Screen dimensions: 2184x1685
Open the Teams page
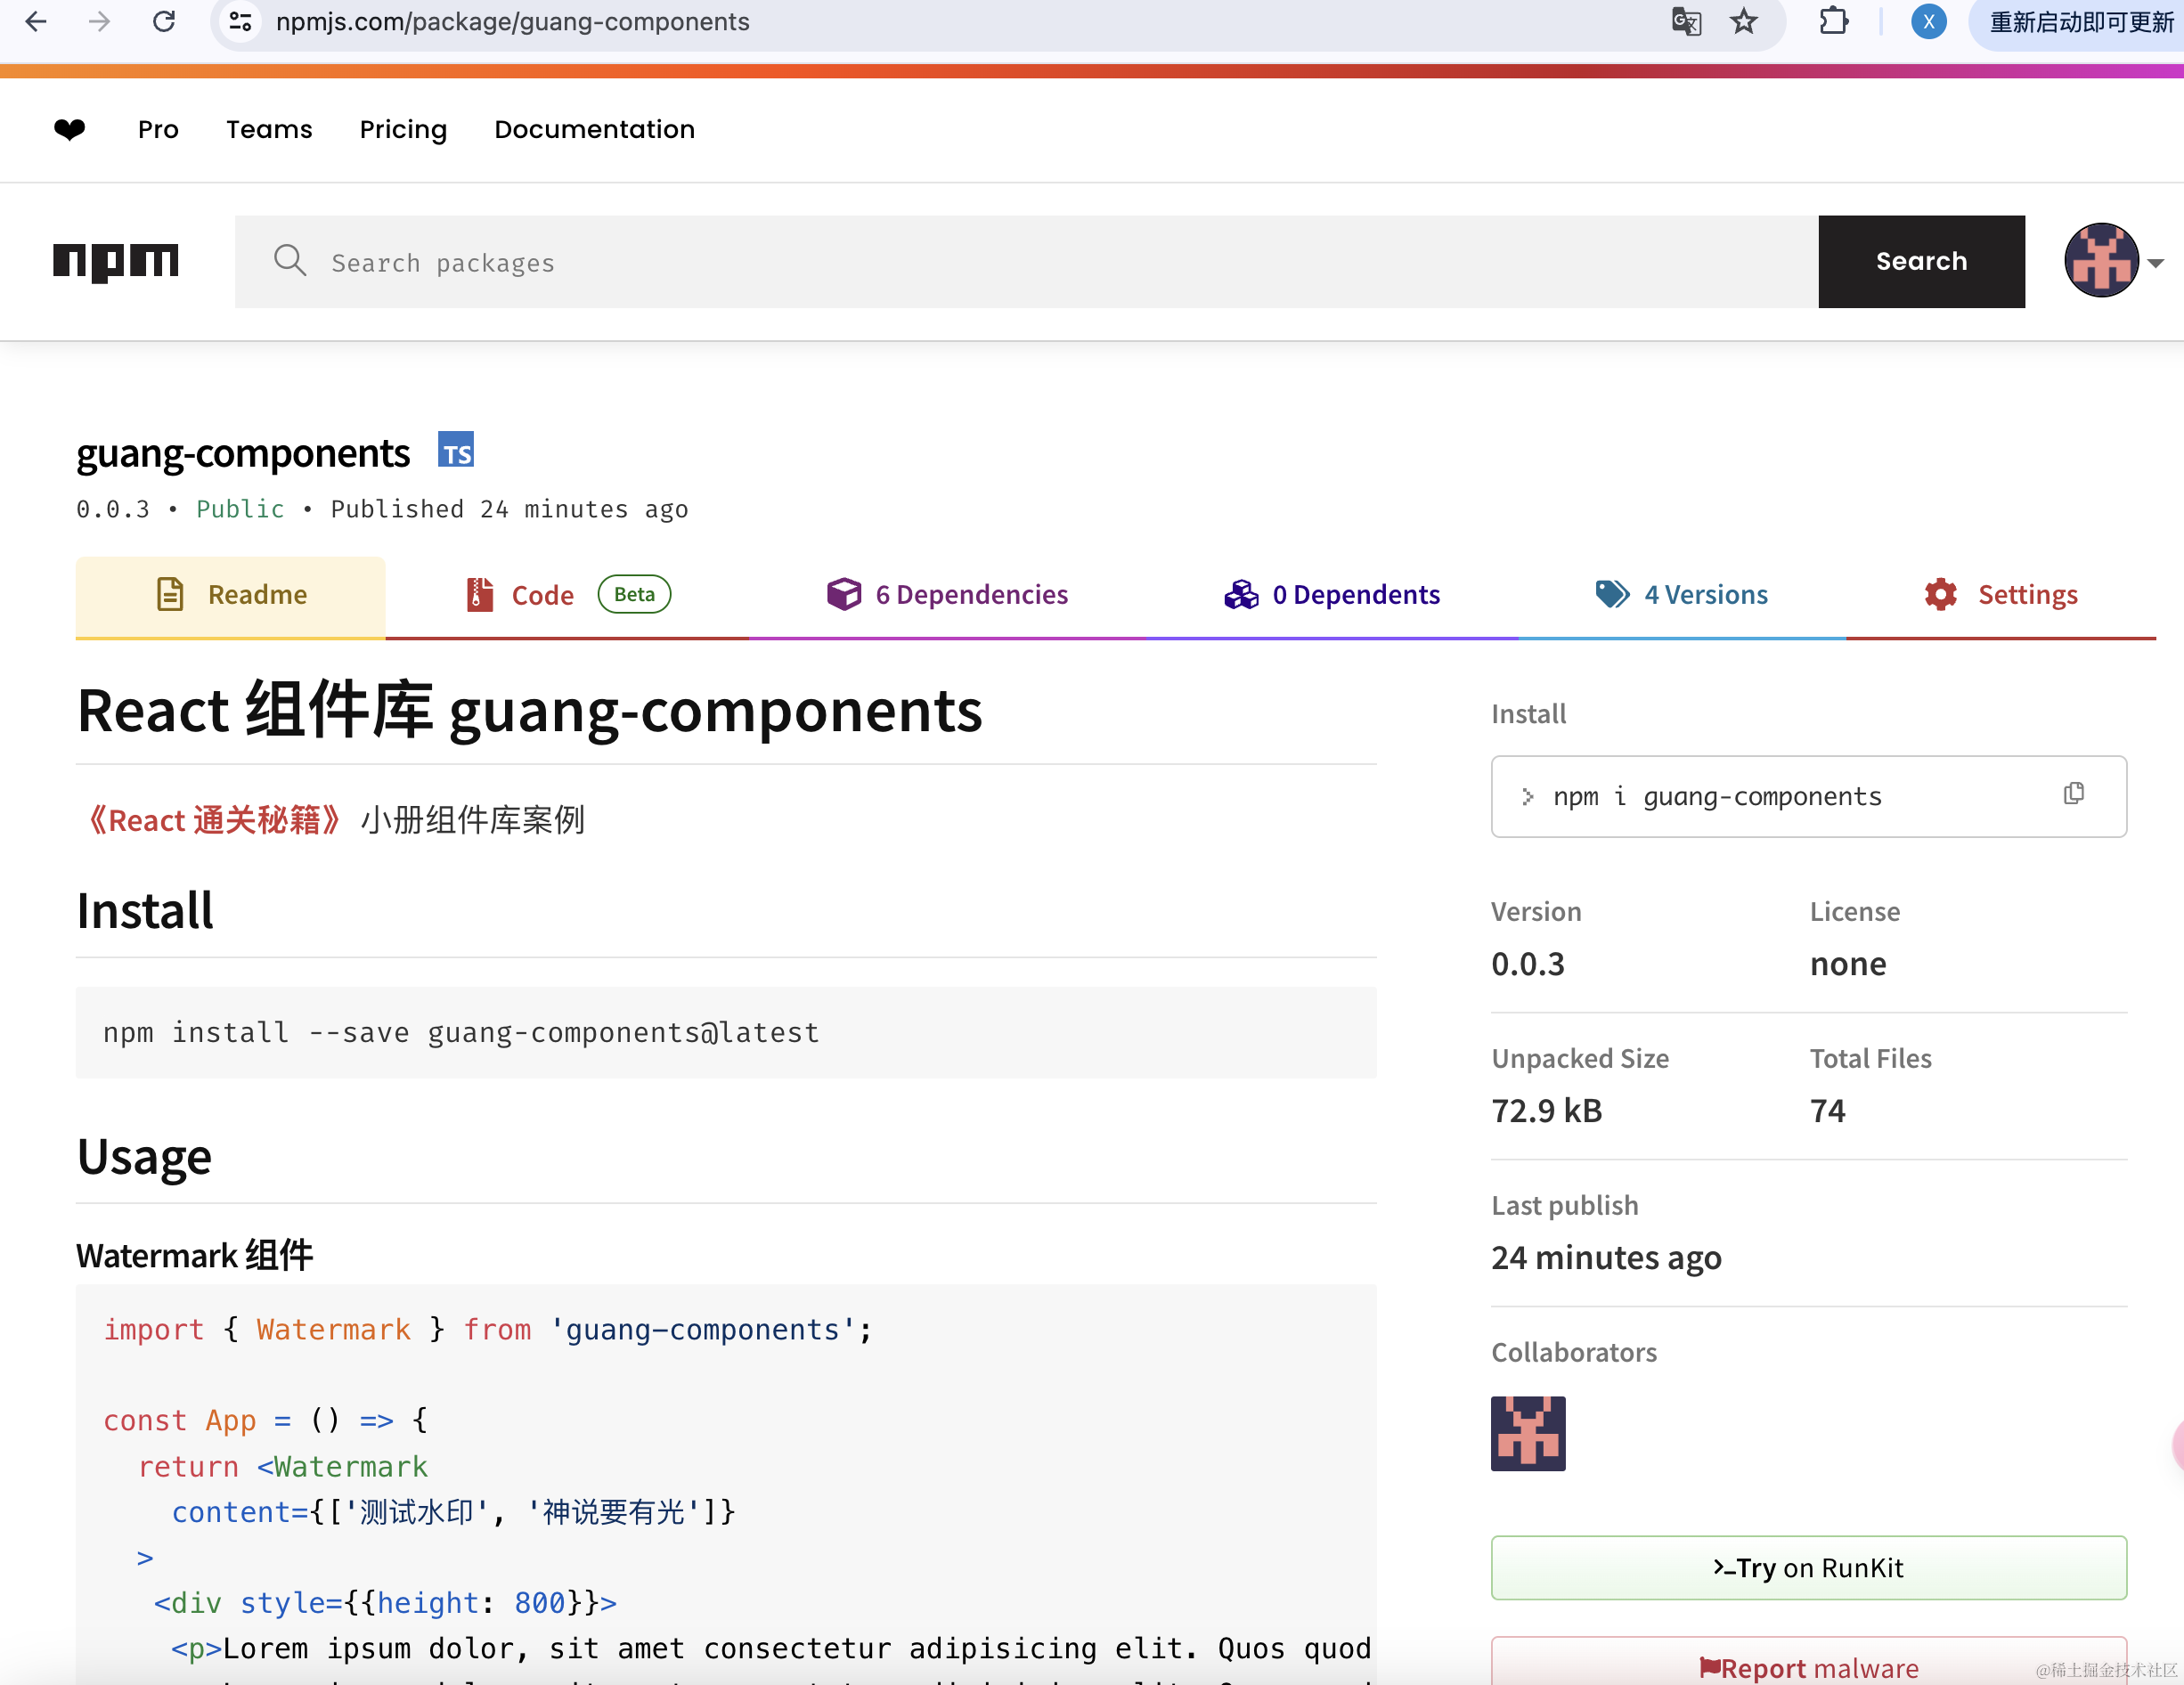pyautogui.click(x=269, y=129)
